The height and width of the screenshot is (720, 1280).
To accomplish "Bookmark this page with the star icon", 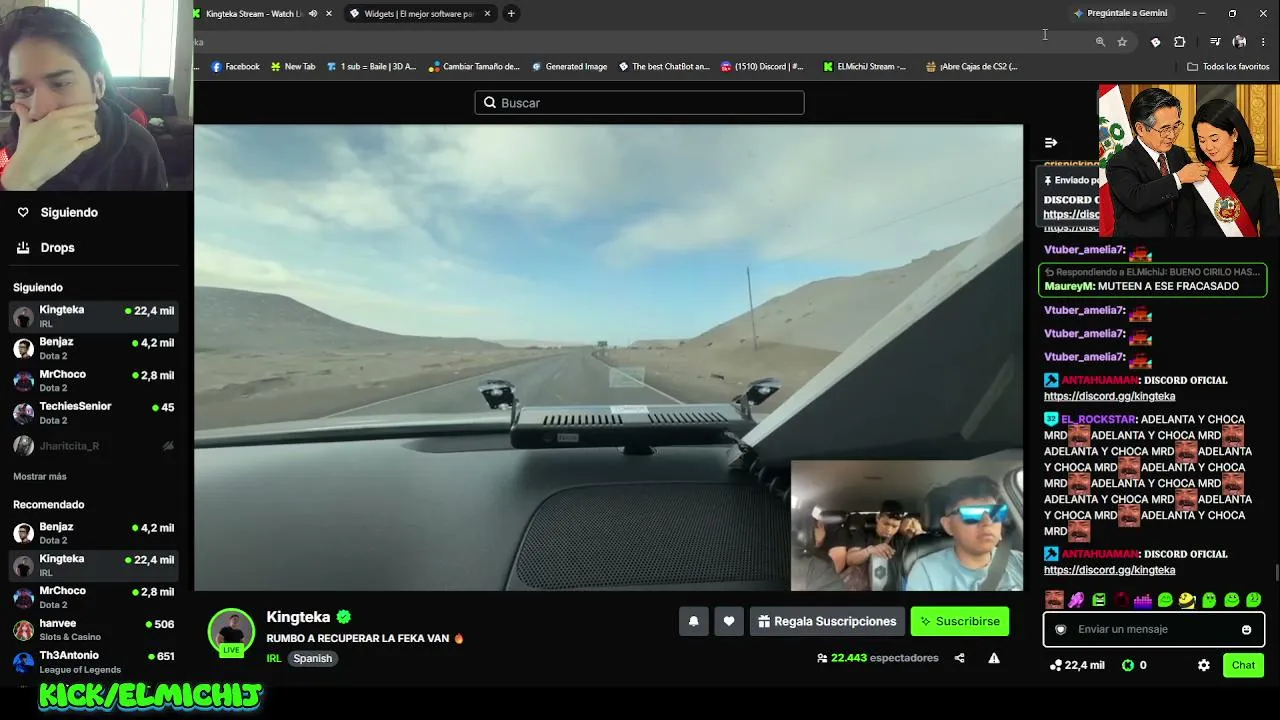I will click(1122, 42).
